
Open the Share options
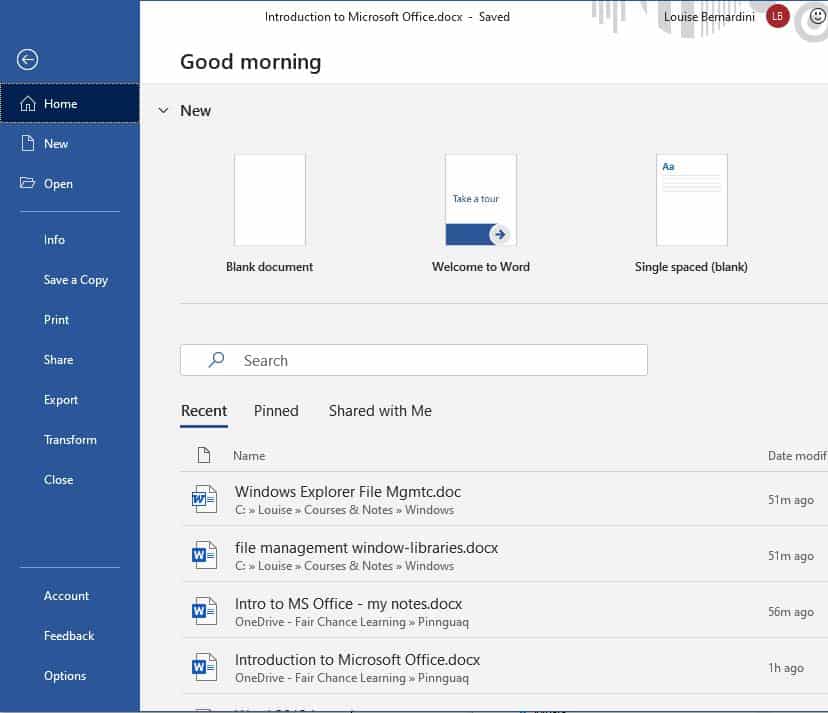58,360
